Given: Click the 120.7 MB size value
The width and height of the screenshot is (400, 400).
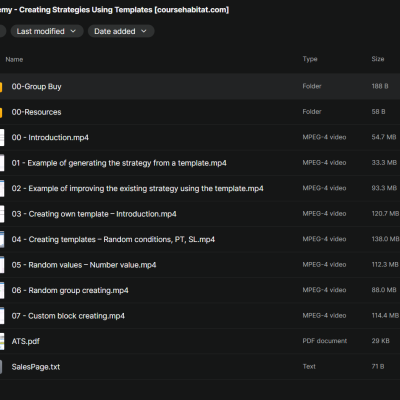Looking at the screenshot, I should coord(385,214).
